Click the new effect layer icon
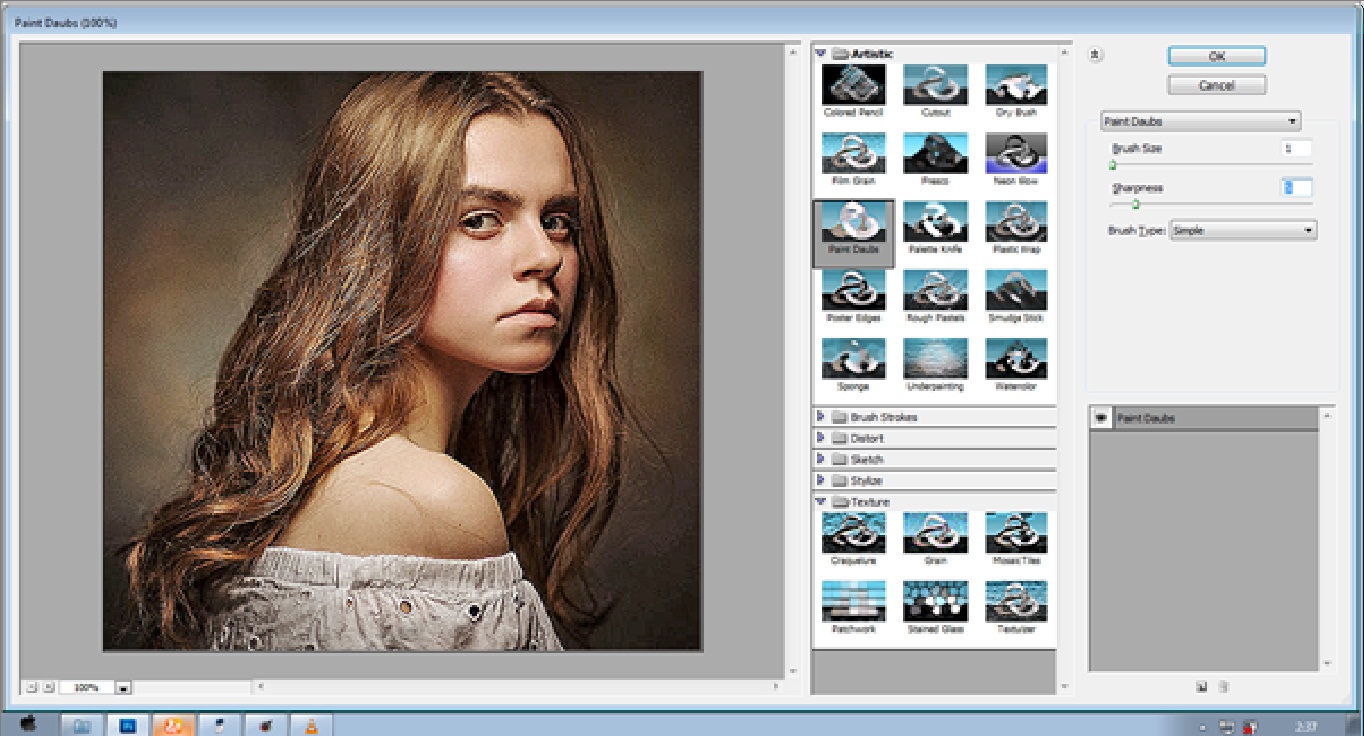The image size is (1364, 736). tap(1202, 686)
